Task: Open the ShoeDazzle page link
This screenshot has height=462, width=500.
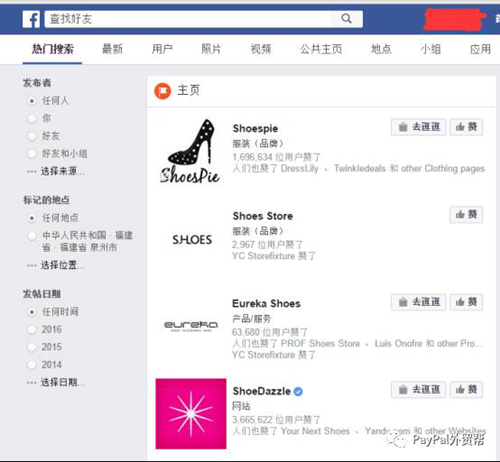Action: pos(261,391)
